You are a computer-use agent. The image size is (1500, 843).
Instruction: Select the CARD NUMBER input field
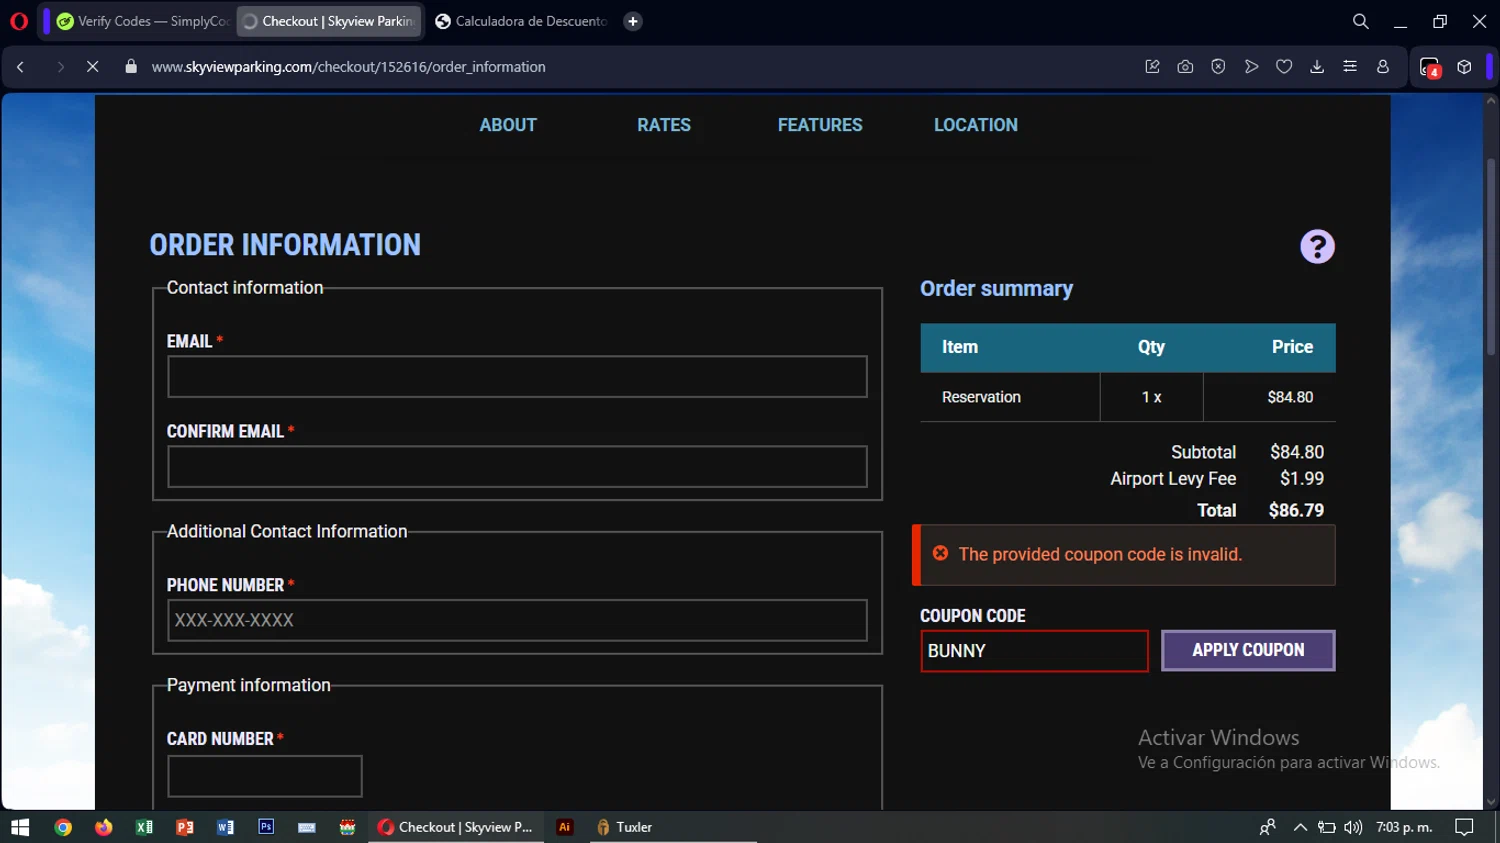(265, 776)
